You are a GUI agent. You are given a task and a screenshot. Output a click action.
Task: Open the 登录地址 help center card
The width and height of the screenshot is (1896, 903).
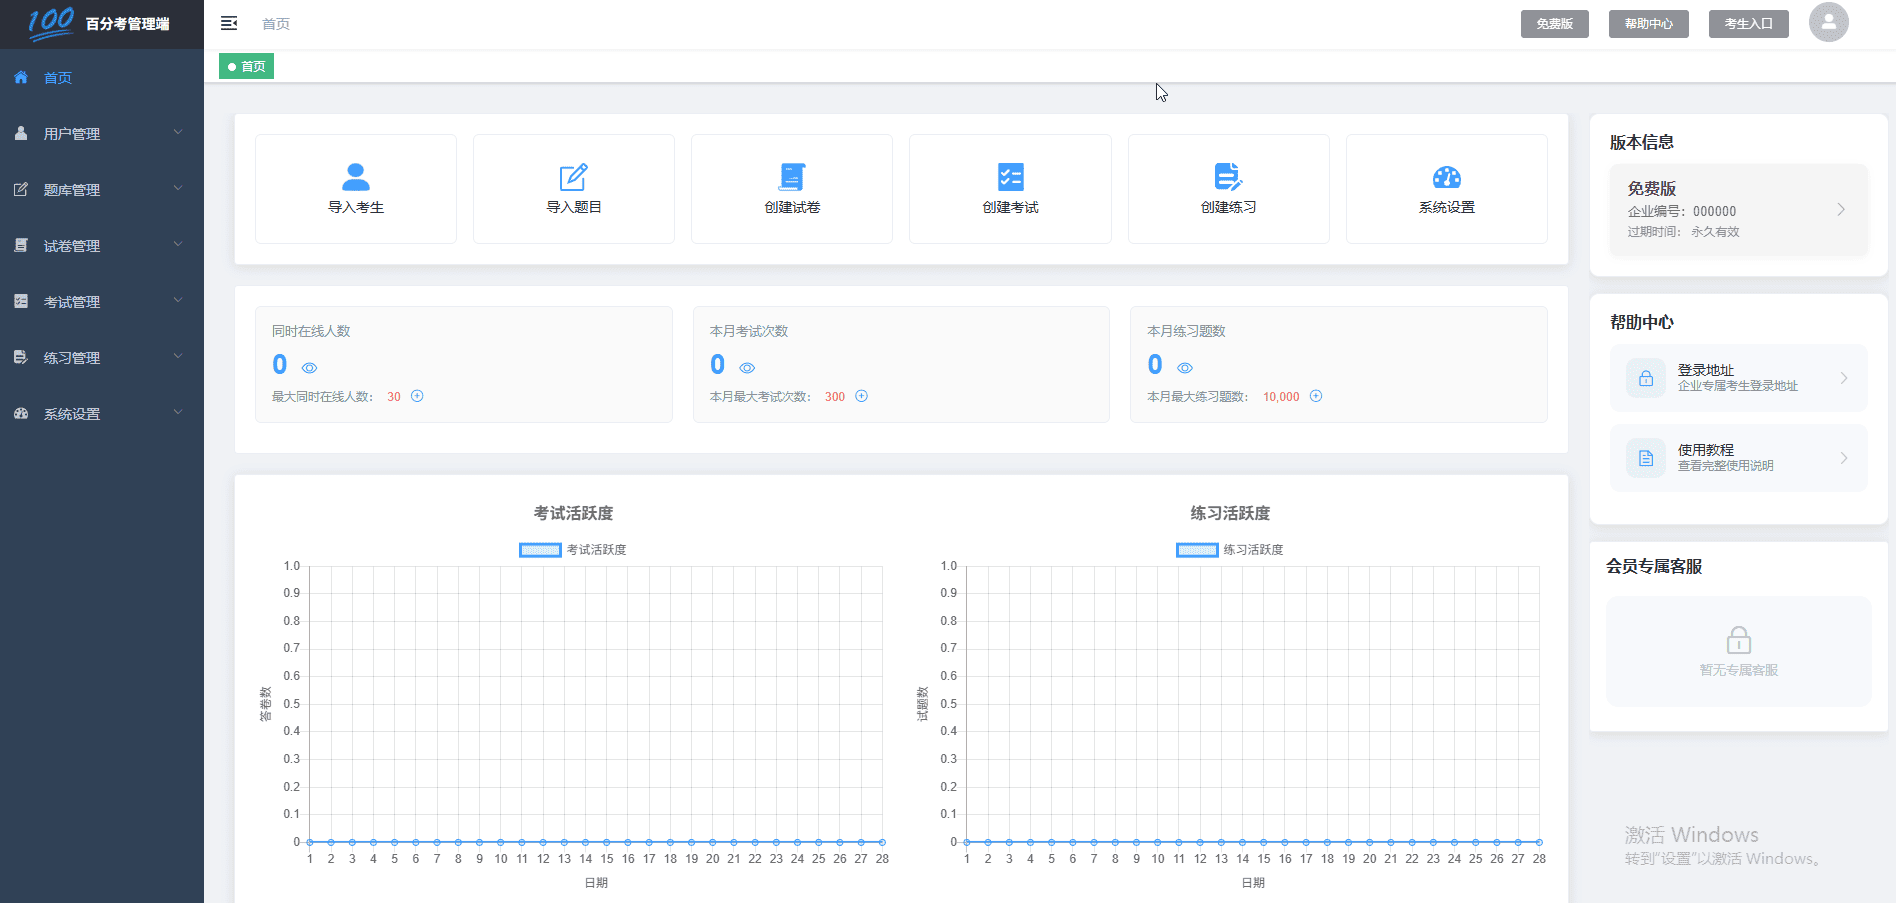click(1738, 378)
